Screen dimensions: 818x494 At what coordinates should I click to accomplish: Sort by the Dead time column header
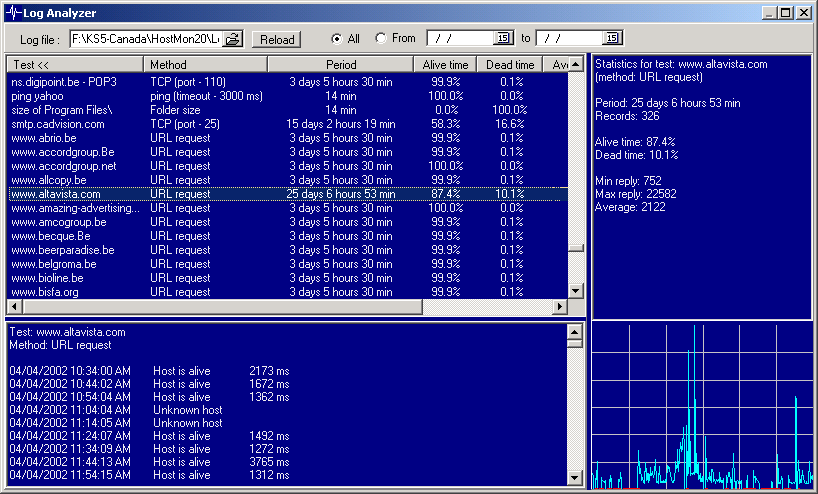click(x=510, y=65)
